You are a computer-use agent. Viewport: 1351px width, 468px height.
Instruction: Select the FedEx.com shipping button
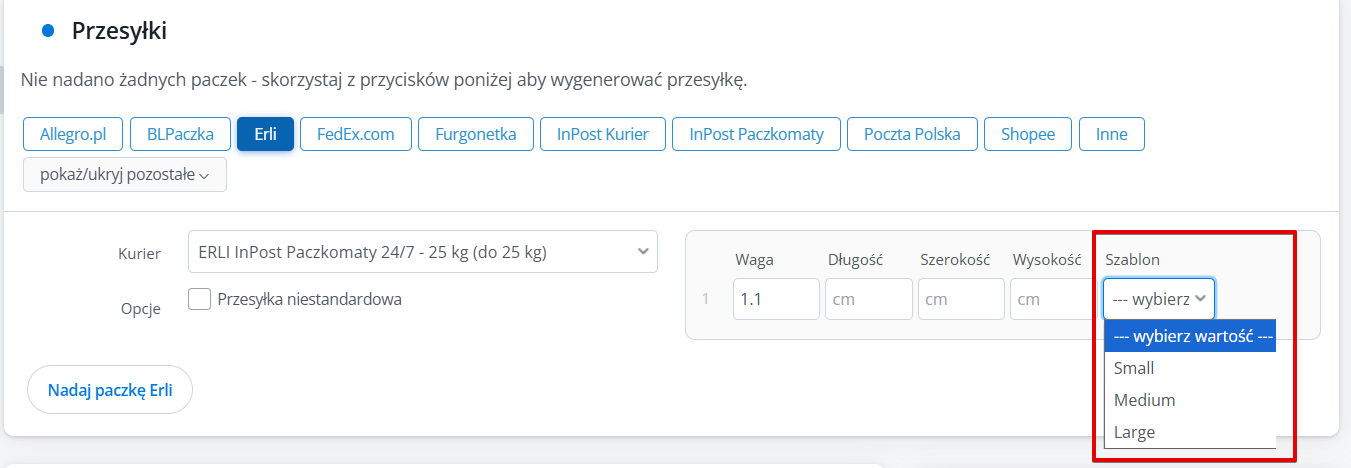[354, 134]
